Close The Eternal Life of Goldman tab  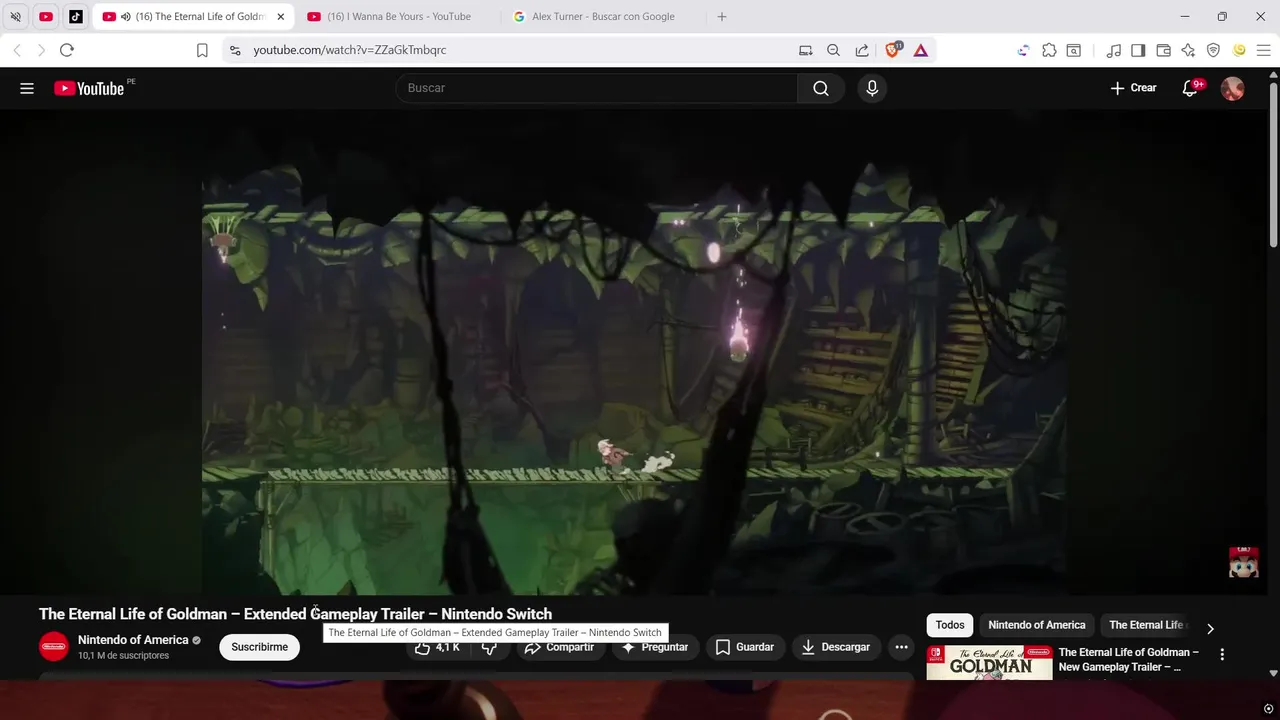(x=280, y=16)
